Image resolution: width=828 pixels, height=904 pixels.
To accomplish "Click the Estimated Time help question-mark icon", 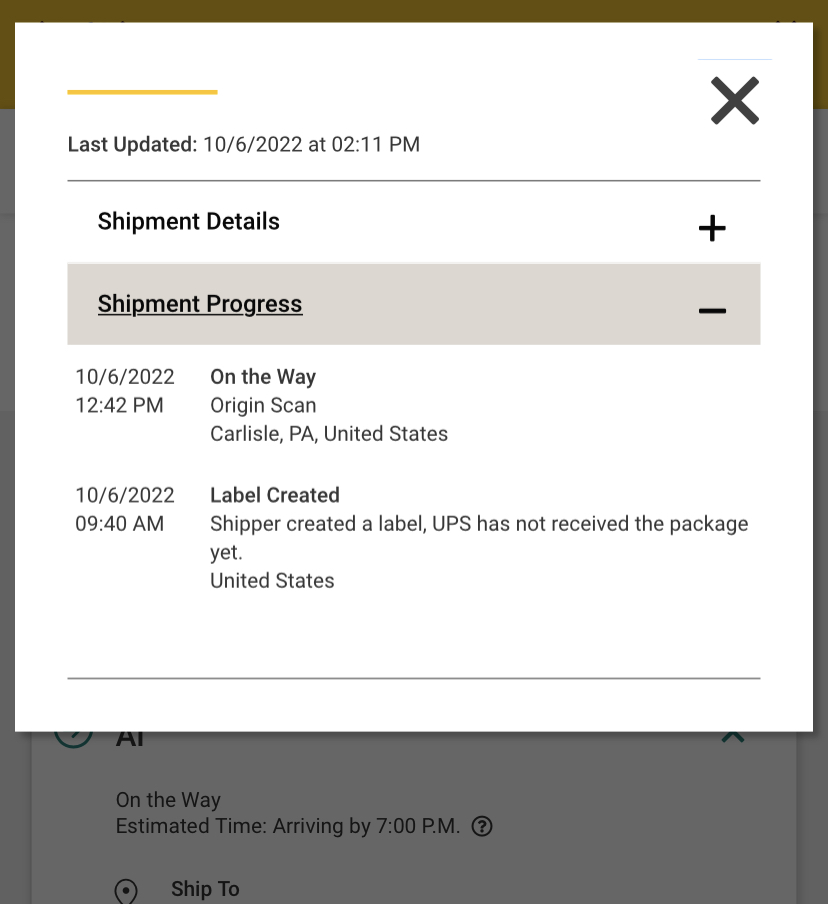I will pyautogui.click(x=482, y=826).
